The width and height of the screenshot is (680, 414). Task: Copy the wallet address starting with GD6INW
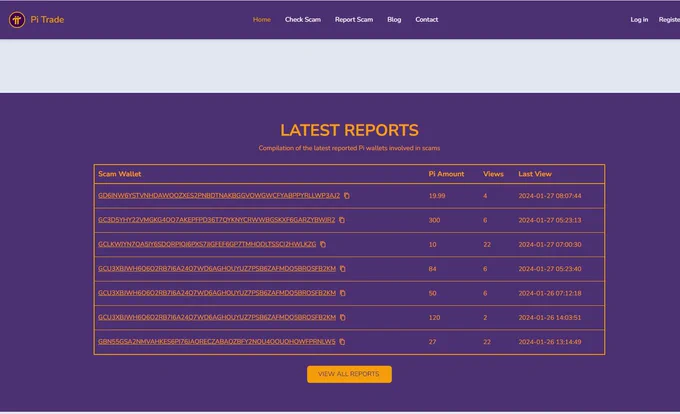point(347,196)
